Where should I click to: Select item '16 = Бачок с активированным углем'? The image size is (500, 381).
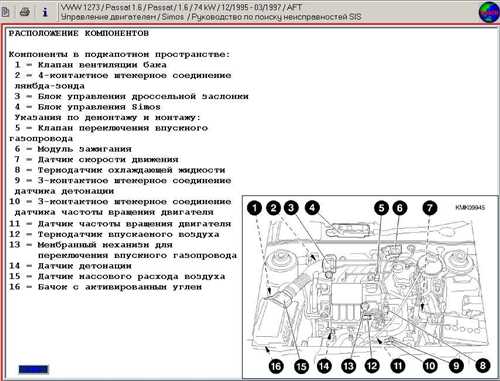pos(105,287)
